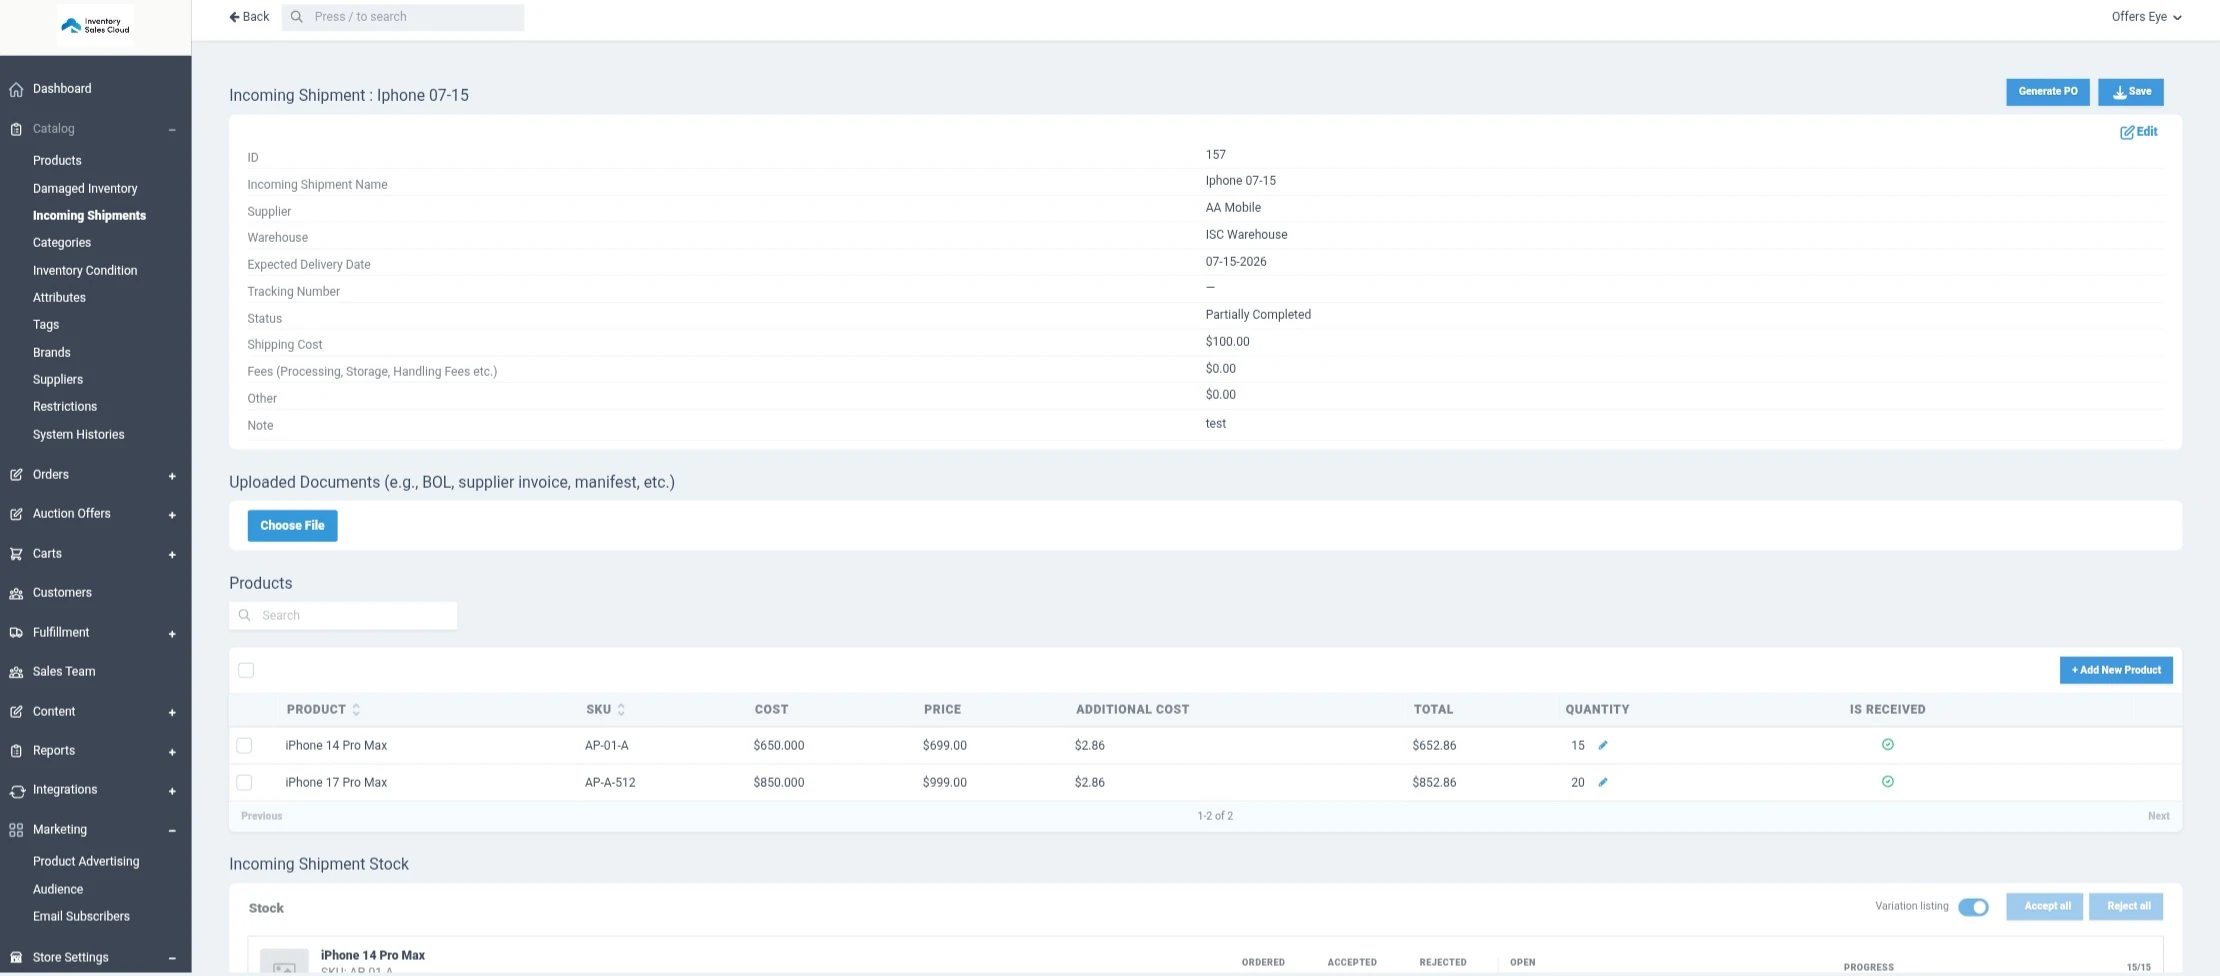This screenshot has width=2220, height=976.
Task: Open Restrictions menu item
Action: point(65,407)
